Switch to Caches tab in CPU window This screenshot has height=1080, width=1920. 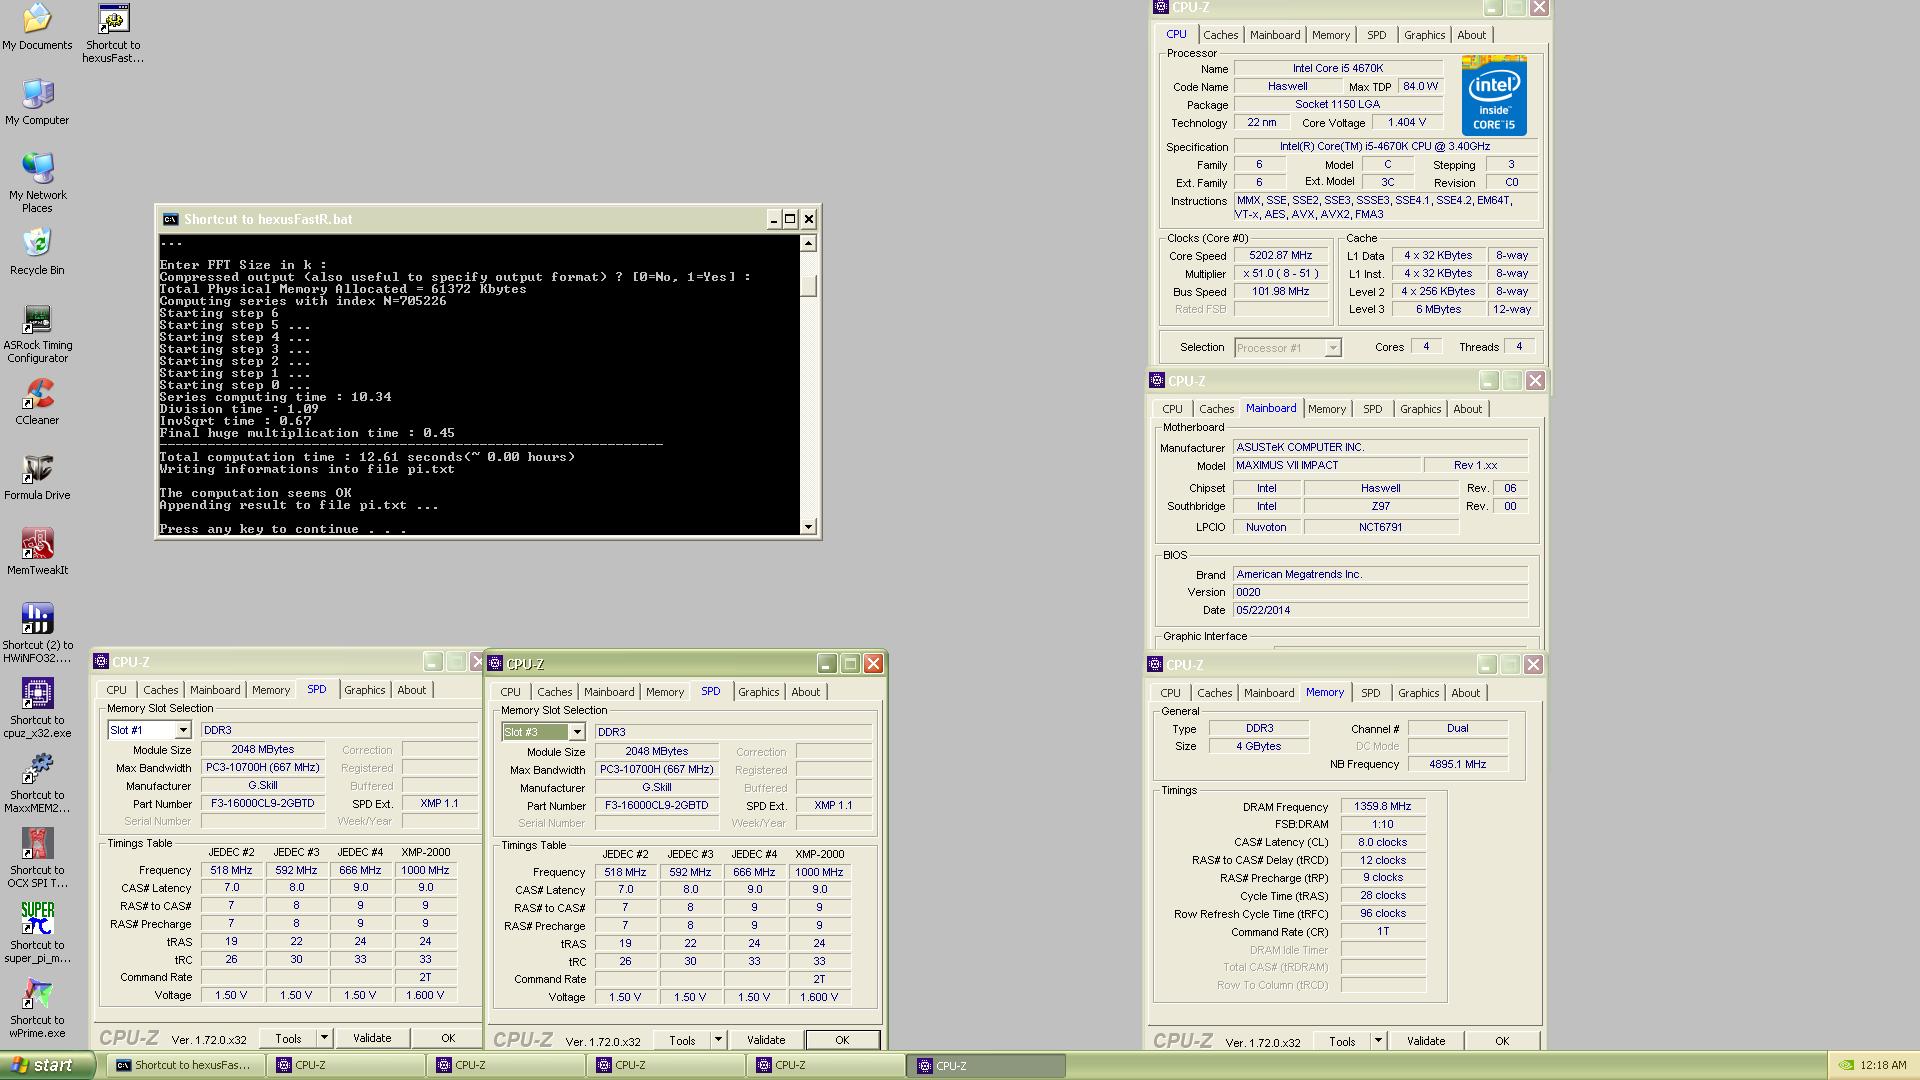pos(1220,35)
